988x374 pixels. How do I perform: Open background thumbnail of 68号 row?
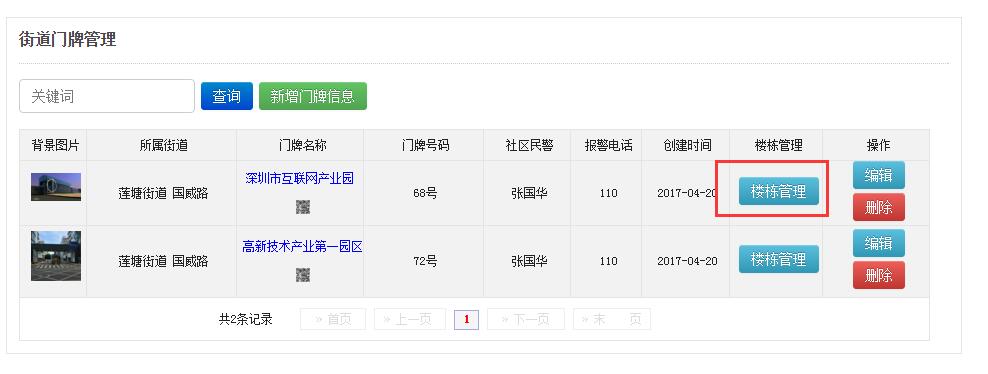[x=56, y=187]
